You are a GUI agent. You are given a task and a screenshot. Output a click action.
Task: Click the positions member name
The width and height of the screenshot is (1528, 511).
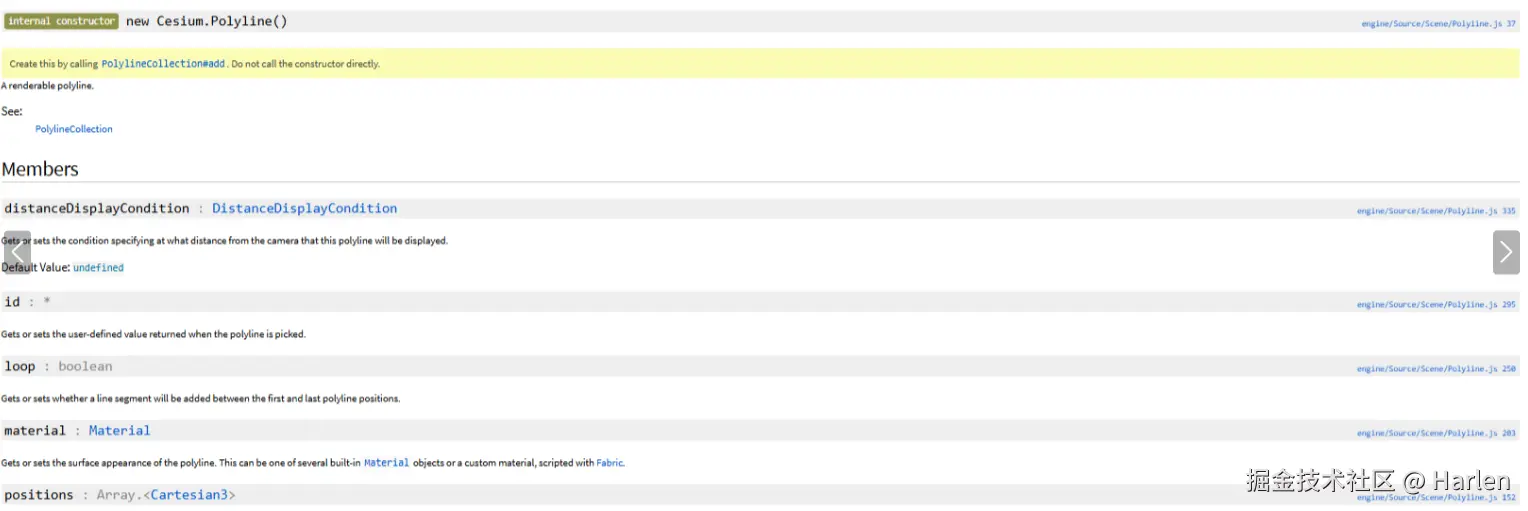click(39, 495)
